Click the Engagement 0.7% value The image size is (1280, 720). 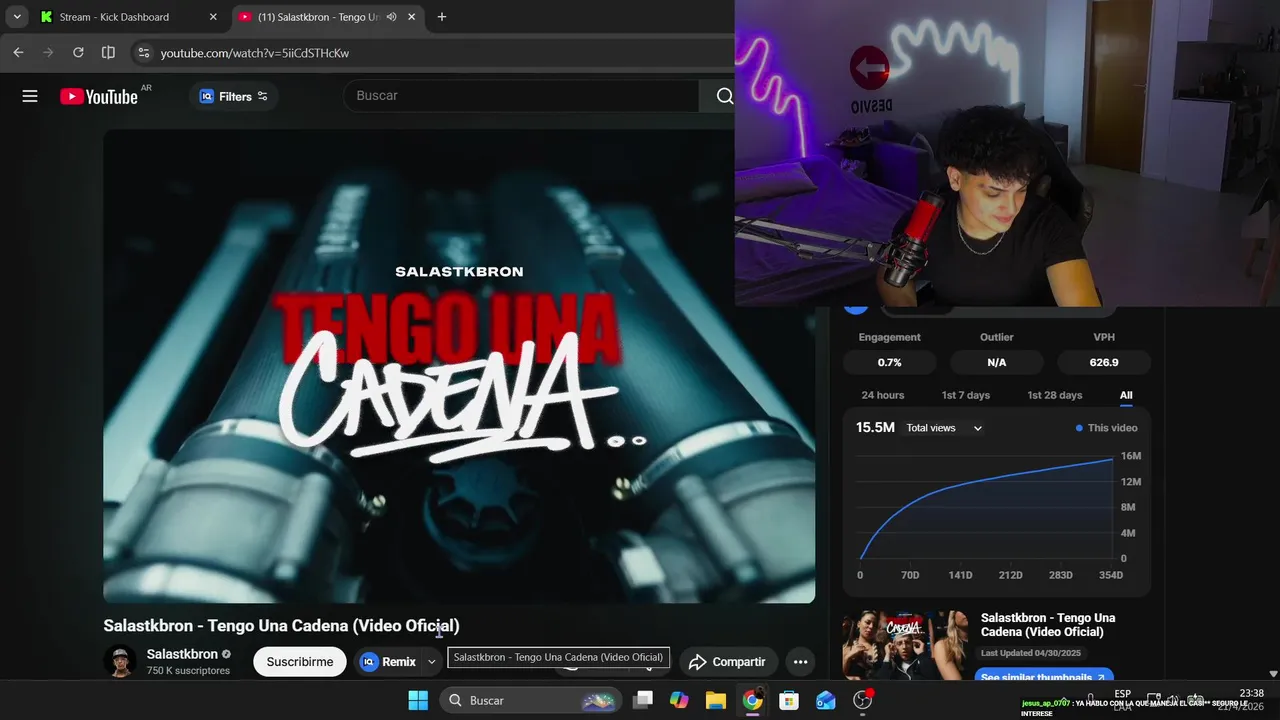[890, 362]
